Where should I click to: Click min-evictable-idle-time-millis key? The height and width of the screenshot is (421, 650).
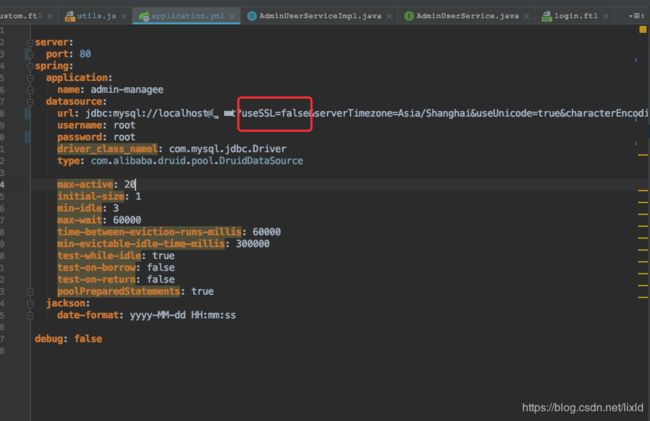click(x=141, y=244)
